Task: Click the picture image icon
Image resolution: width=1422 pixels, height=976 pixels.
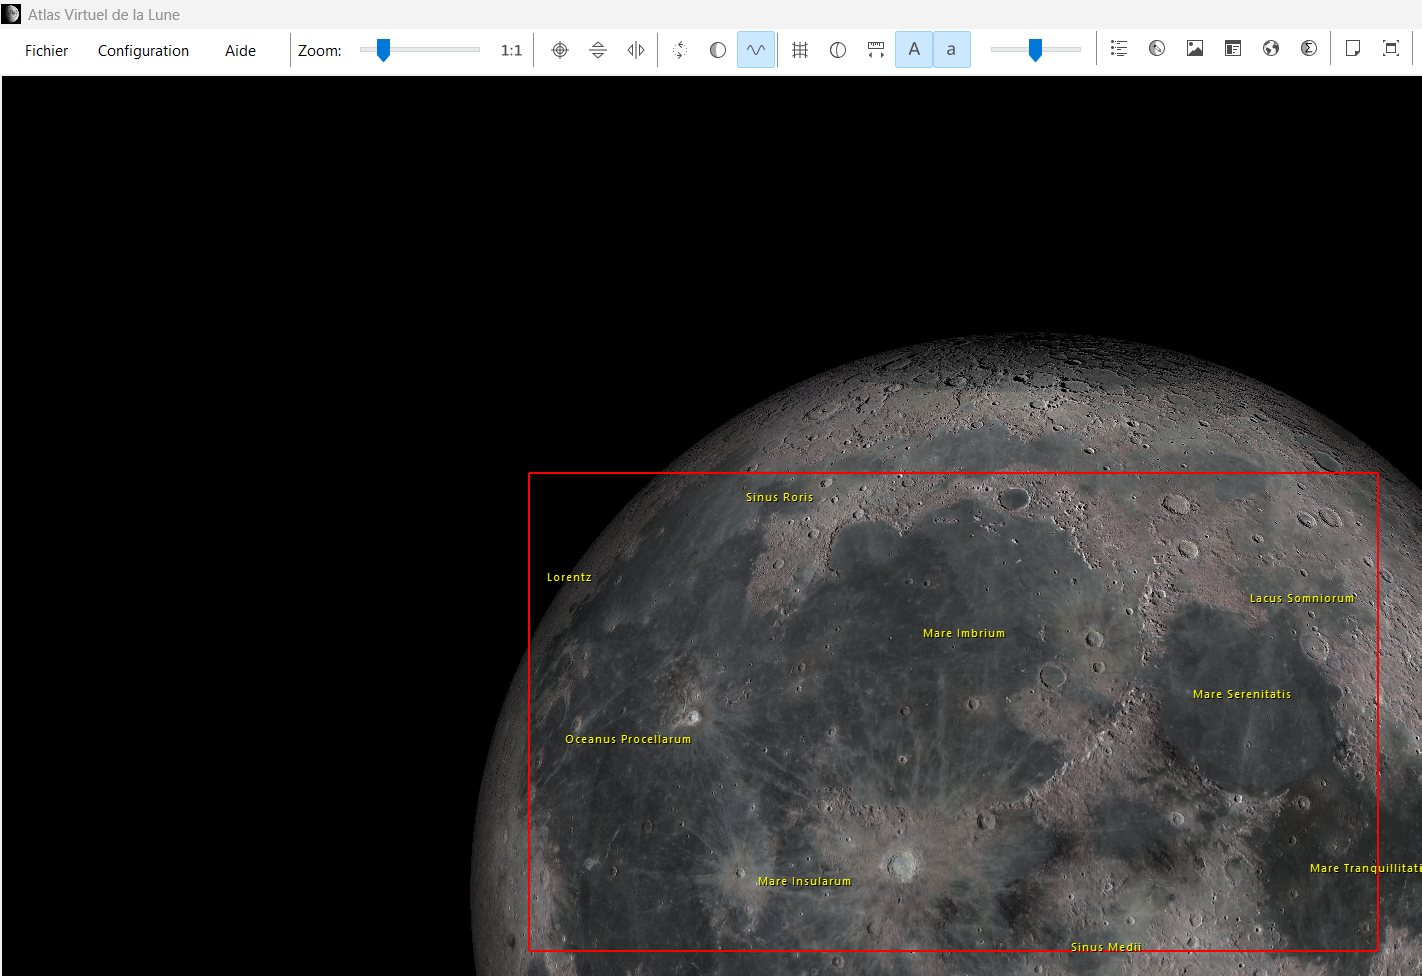Action: [1195, 49]
